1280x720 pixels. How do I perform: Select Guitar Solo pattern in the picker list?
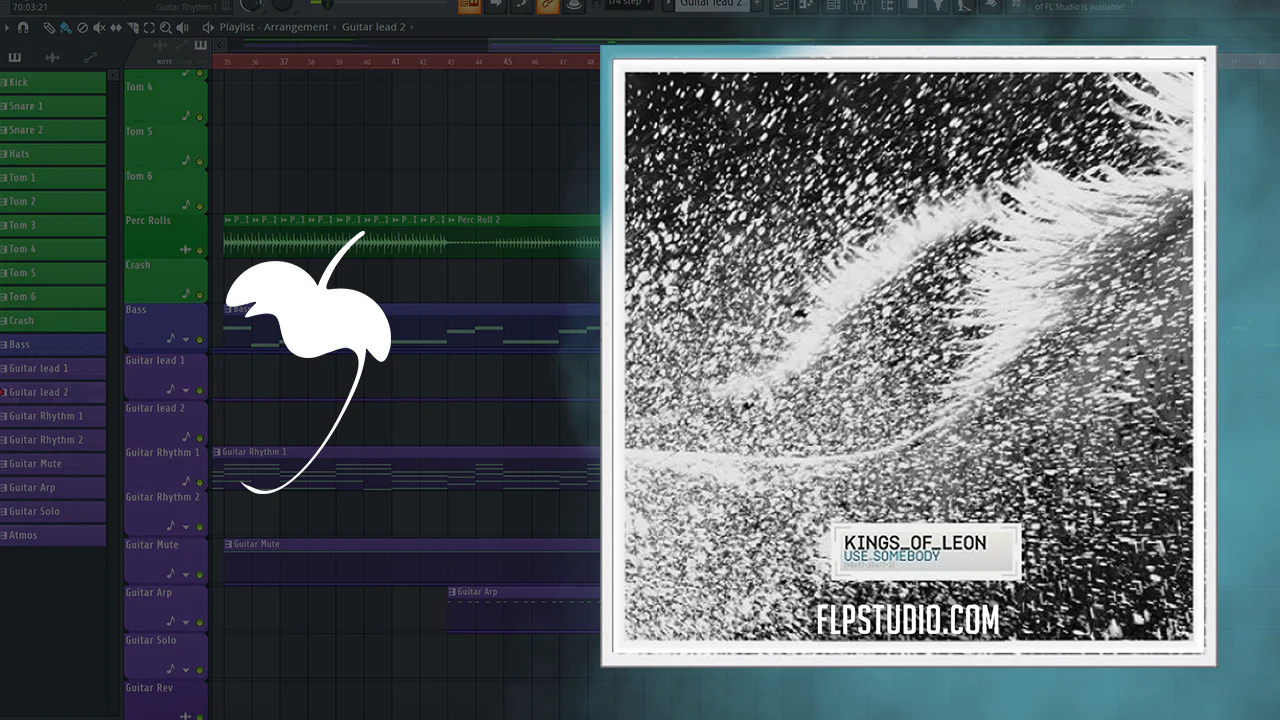click(x=53, y=511)
